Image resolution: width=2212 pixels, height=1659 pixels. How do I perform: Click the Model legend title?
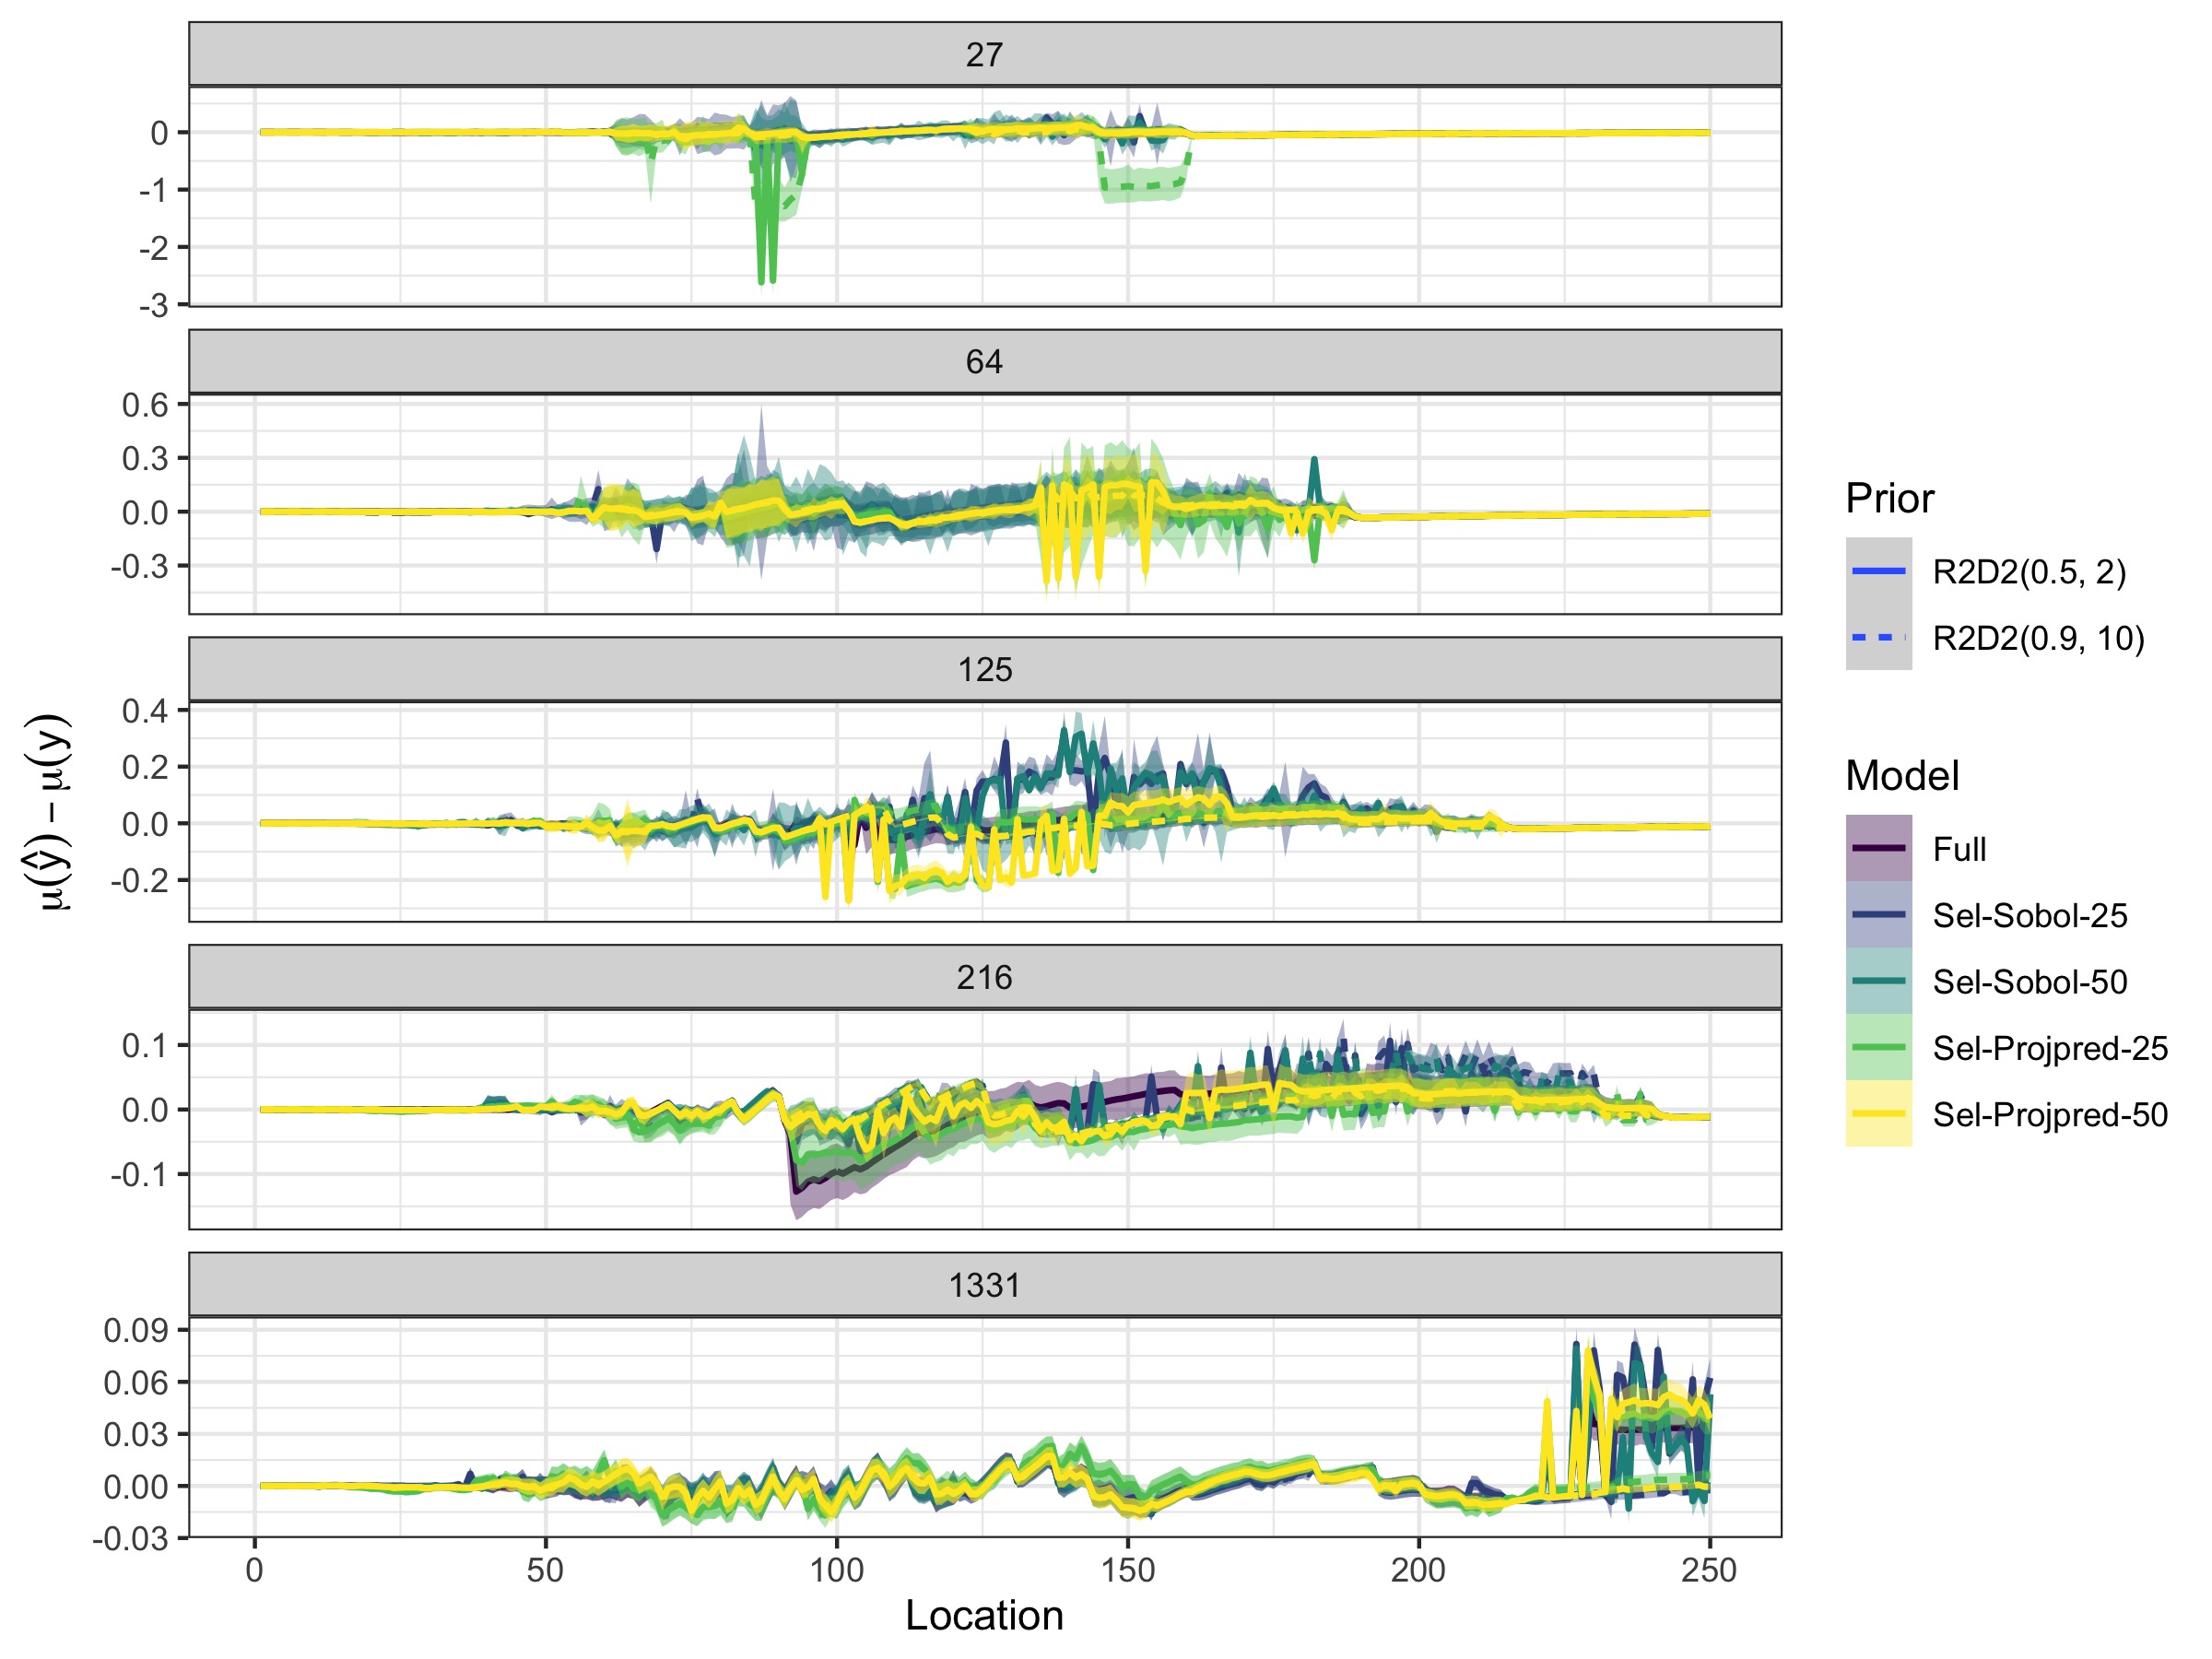tap(1902, 775)
